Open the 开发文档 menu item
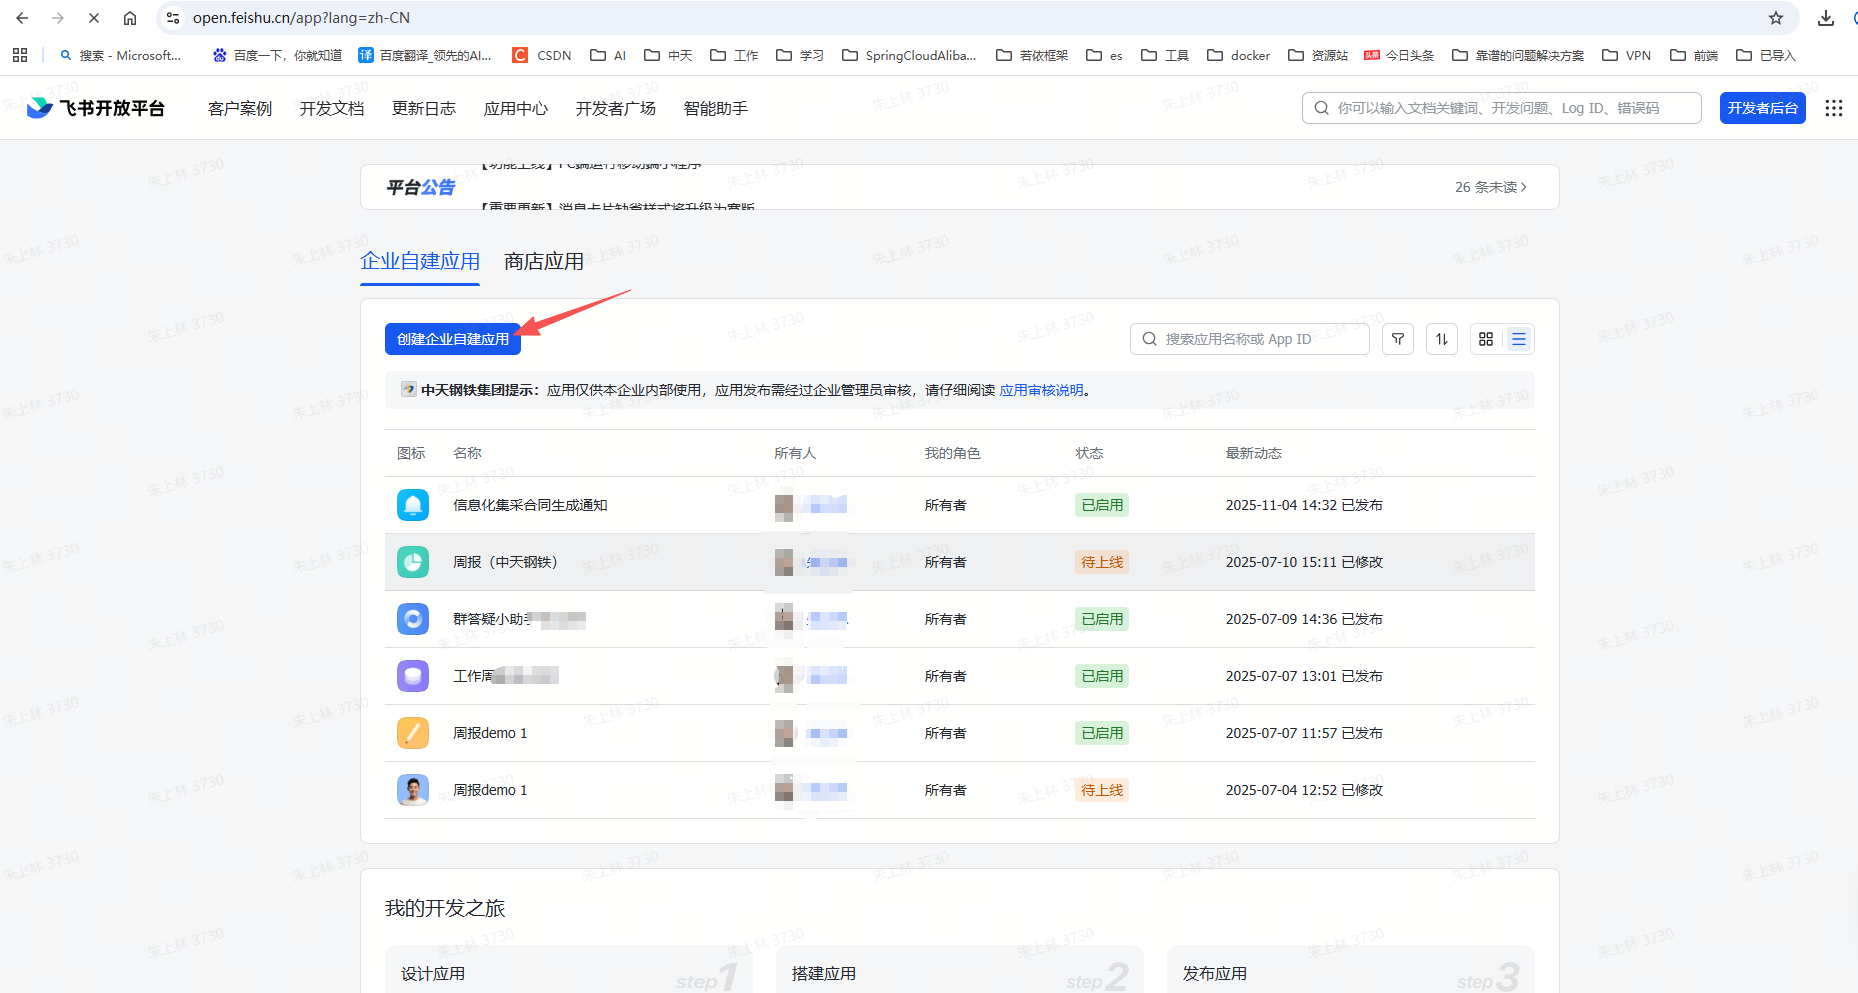 pyautogui.click(x=331, y=108)
